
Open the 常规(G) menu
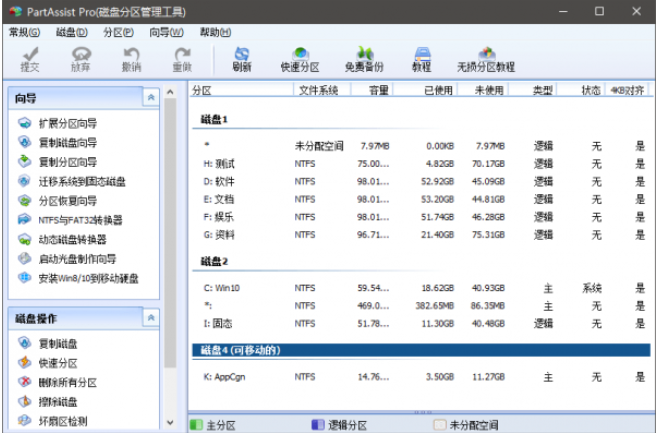[25, 32]
